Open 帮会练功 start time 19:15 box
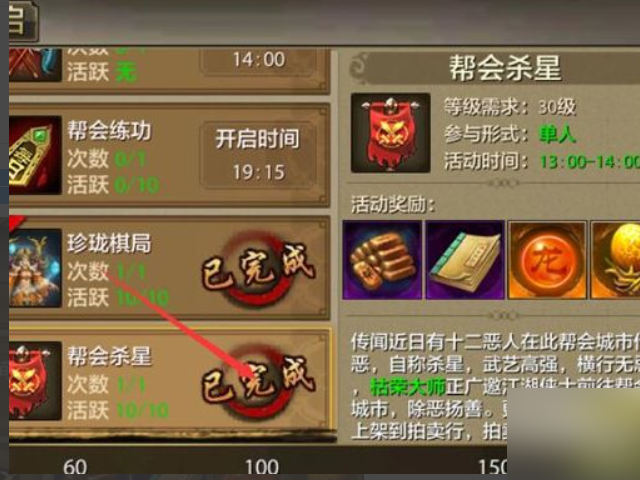Screen dimensions: 640x480 coord(259,156)
